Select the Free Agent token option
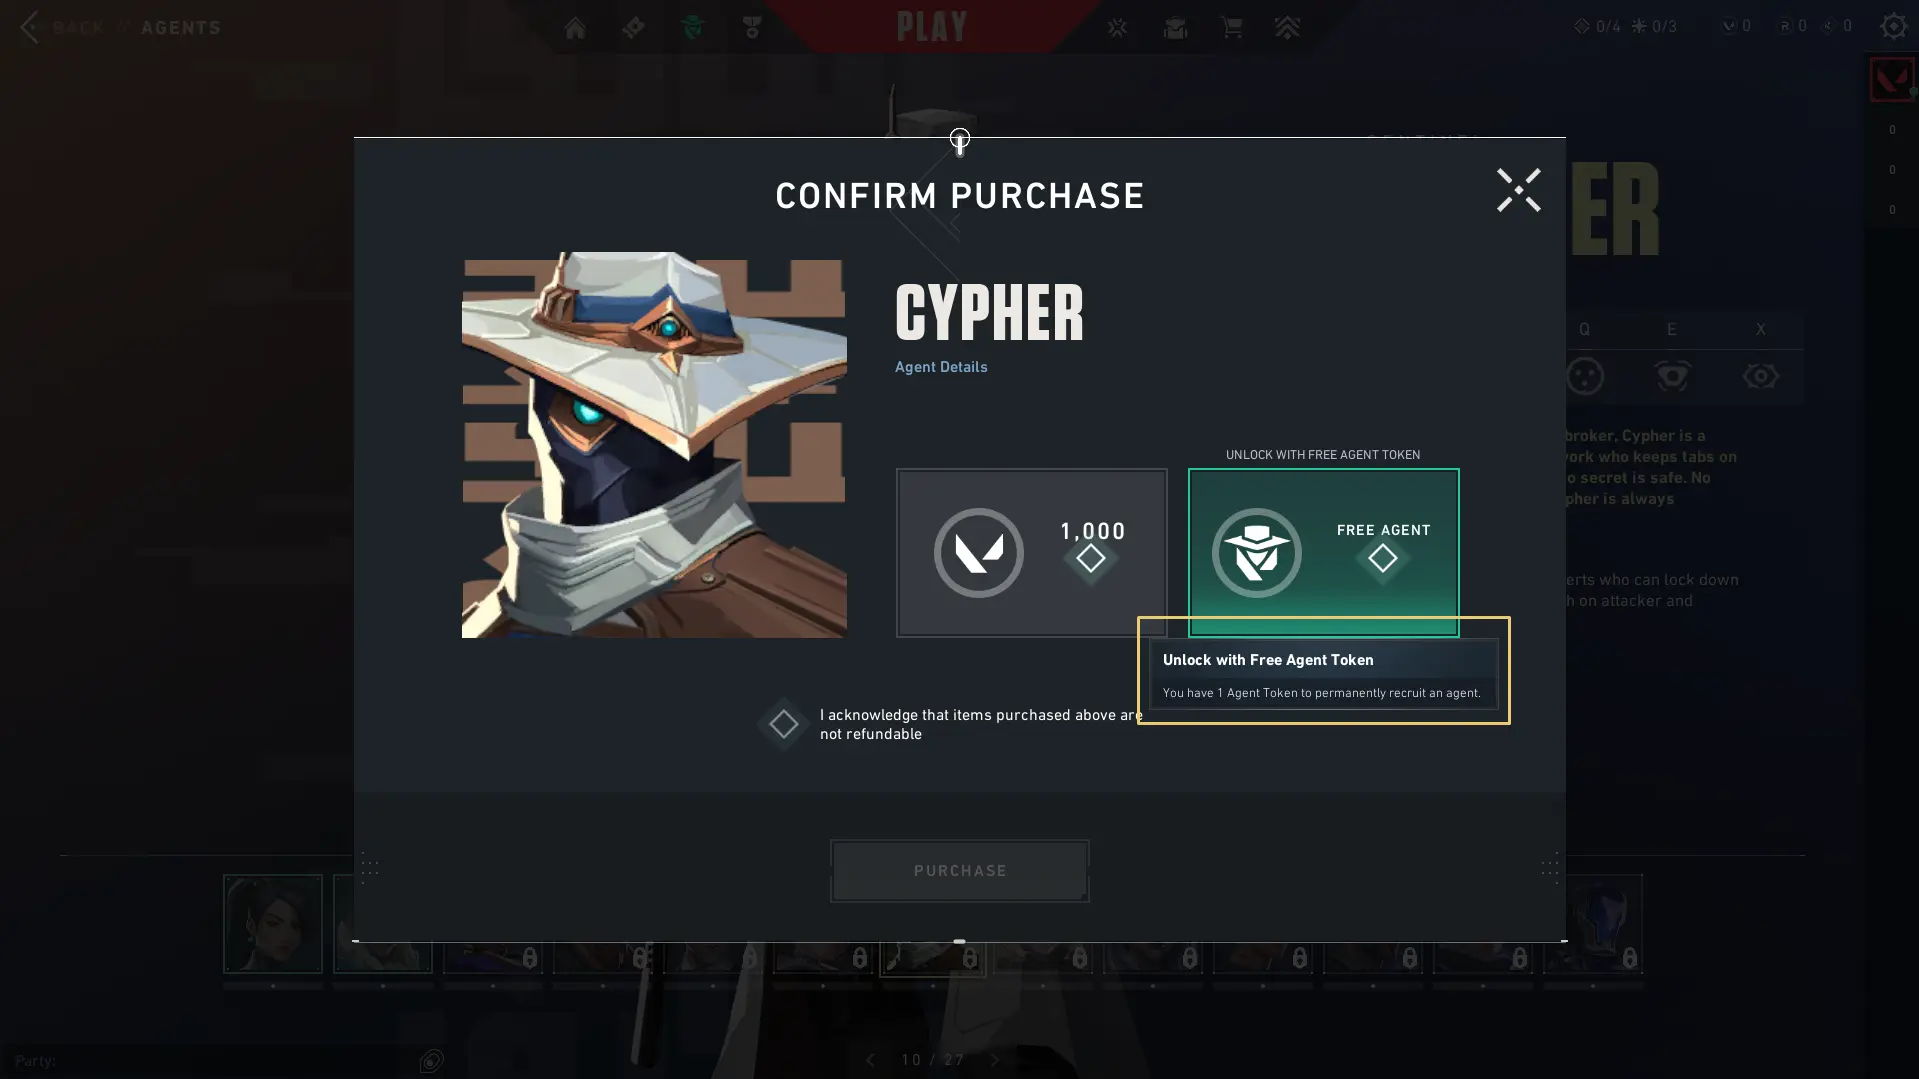The width and height of the screenshot is (1919, 1079). (x=1323, y=552)
